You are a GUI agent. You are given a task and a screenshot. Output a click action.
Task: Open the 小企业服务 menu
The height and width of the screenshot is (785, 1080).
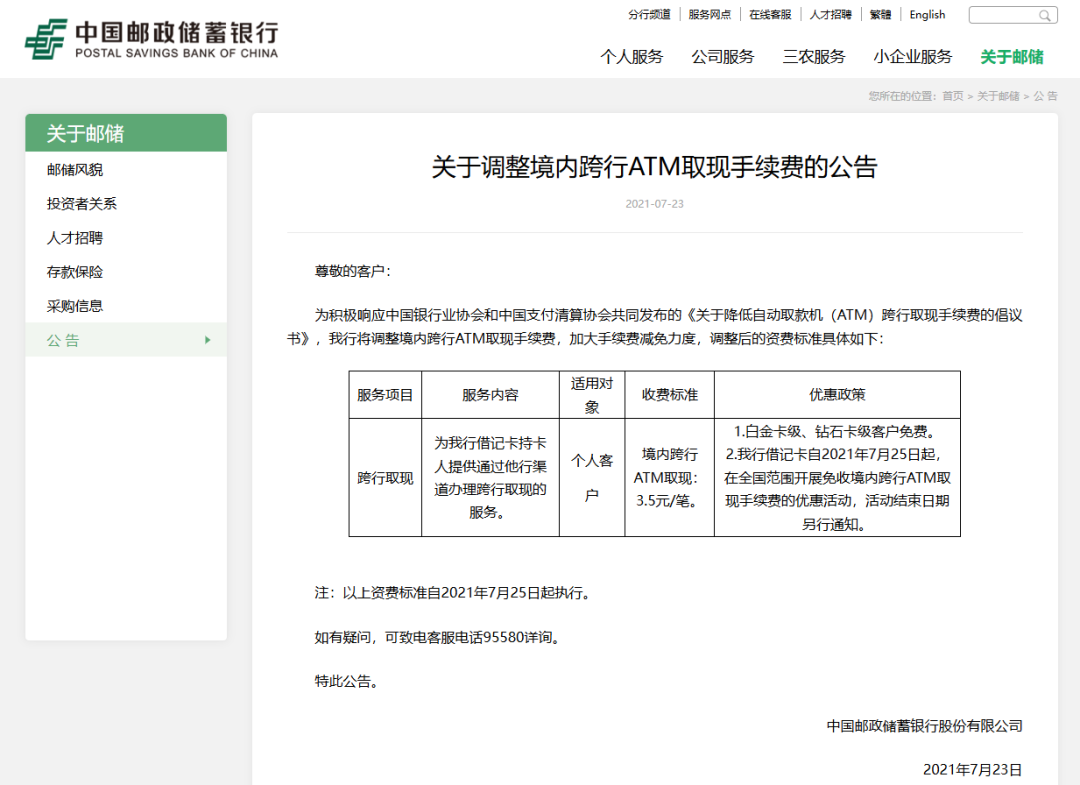point(913,57)
